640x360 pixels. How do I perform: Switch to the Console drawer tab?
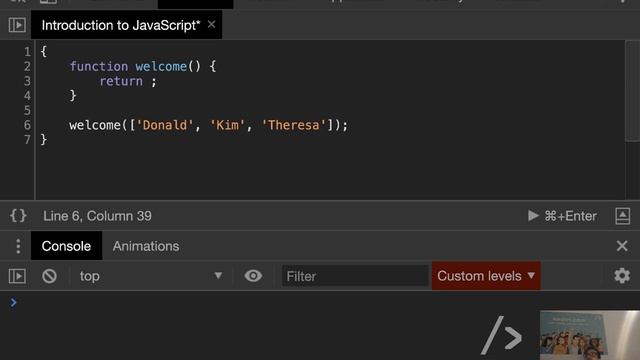point(67,246)
